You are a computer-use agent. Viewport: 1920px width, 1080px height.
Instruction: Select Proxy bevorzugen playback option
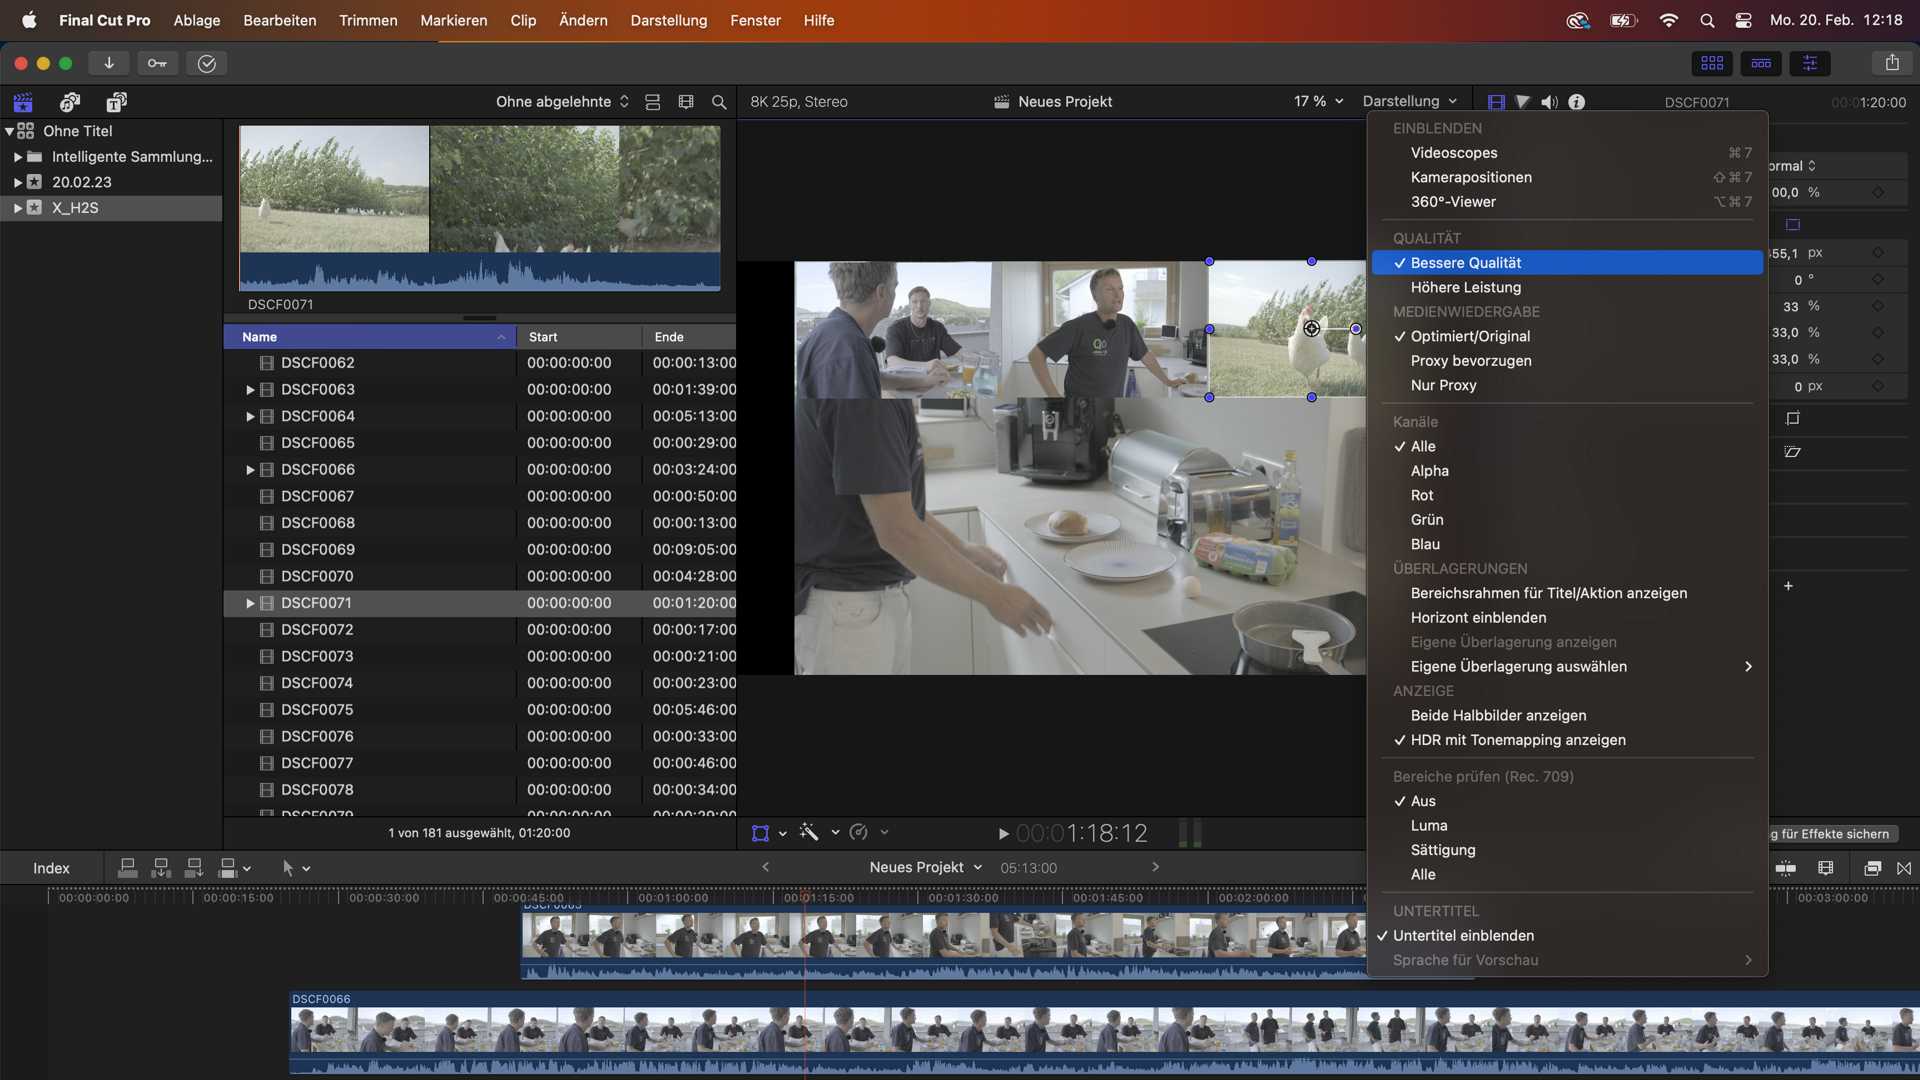1470,361
